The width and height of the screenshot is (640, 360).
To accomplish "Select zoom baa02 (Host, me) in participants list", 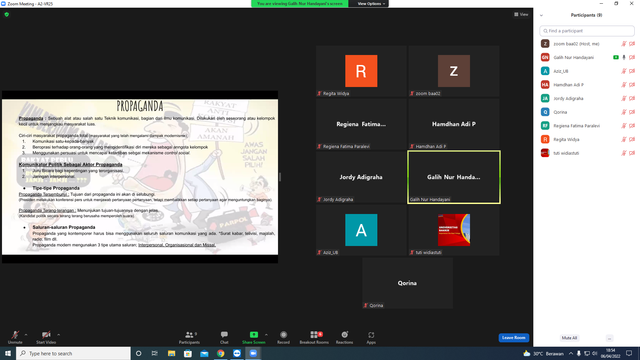I will (587, 44).
